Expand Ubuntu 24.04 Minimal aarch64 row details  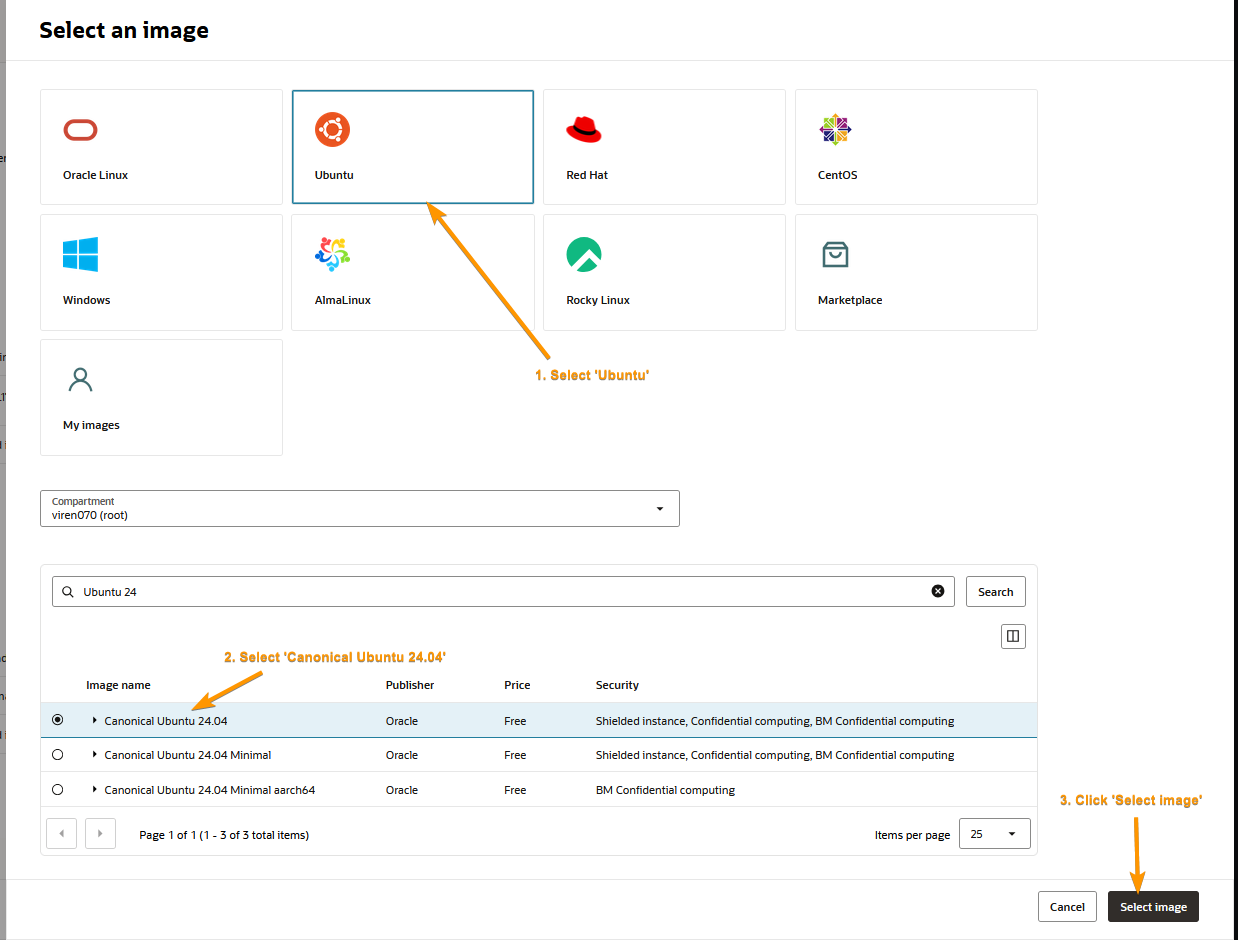tap(95, 790)
